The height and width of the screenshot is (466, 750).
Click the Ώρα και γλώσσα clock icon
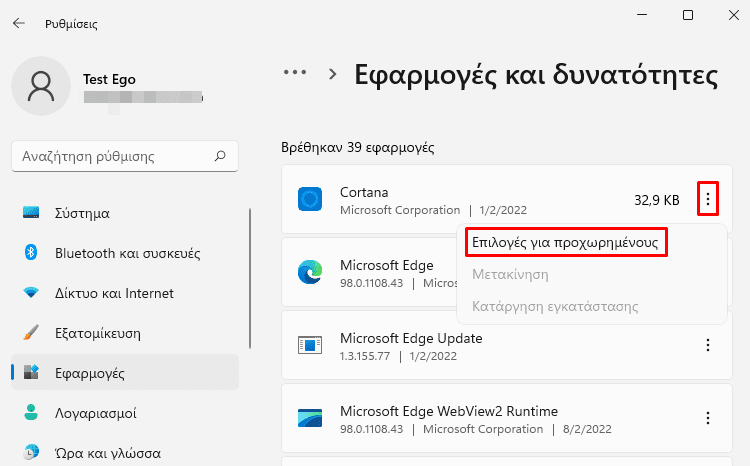click(x=31, y=452)
